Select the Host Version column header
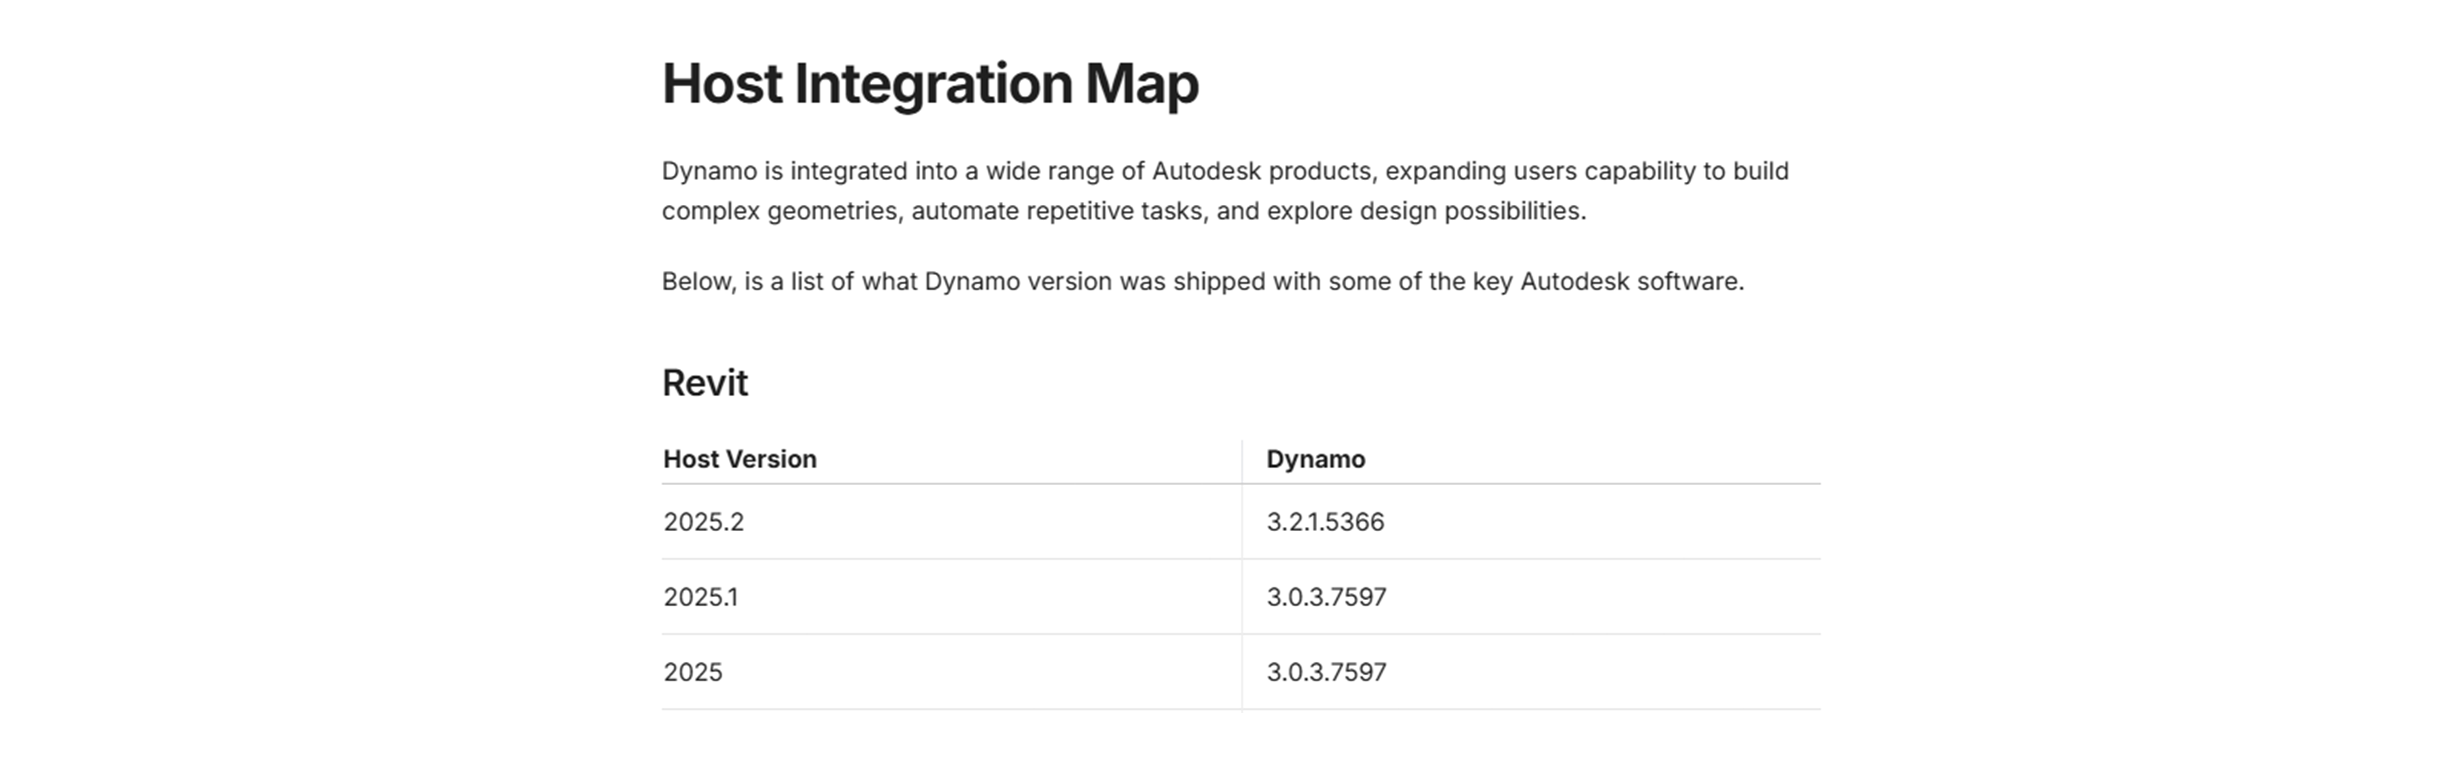The height and width of the screenshot is (768, 2446). point(739,459)
